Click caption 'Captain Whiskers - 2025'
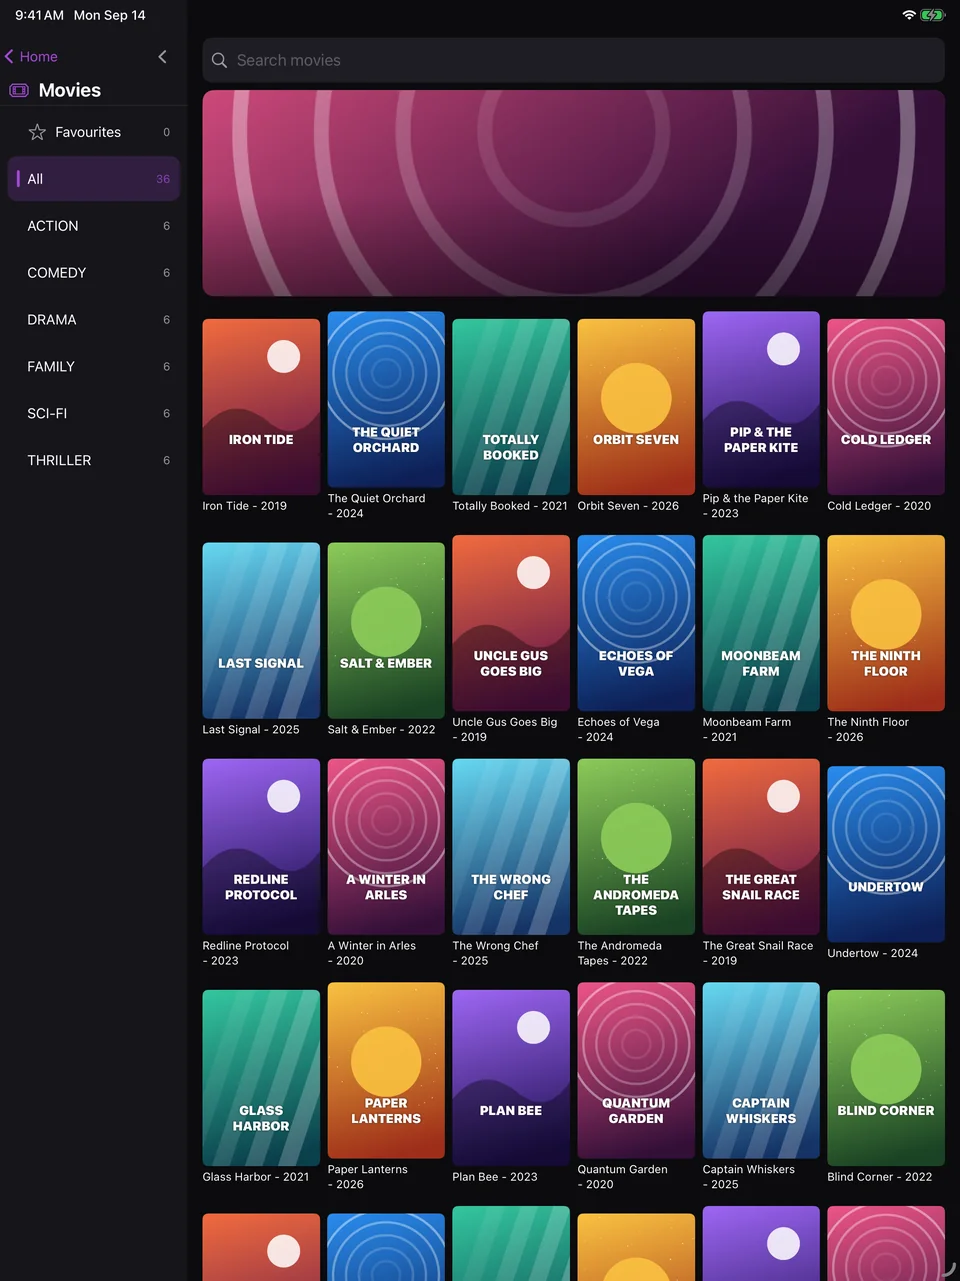Viewport: 960px width, 1281px height. 749,1177
